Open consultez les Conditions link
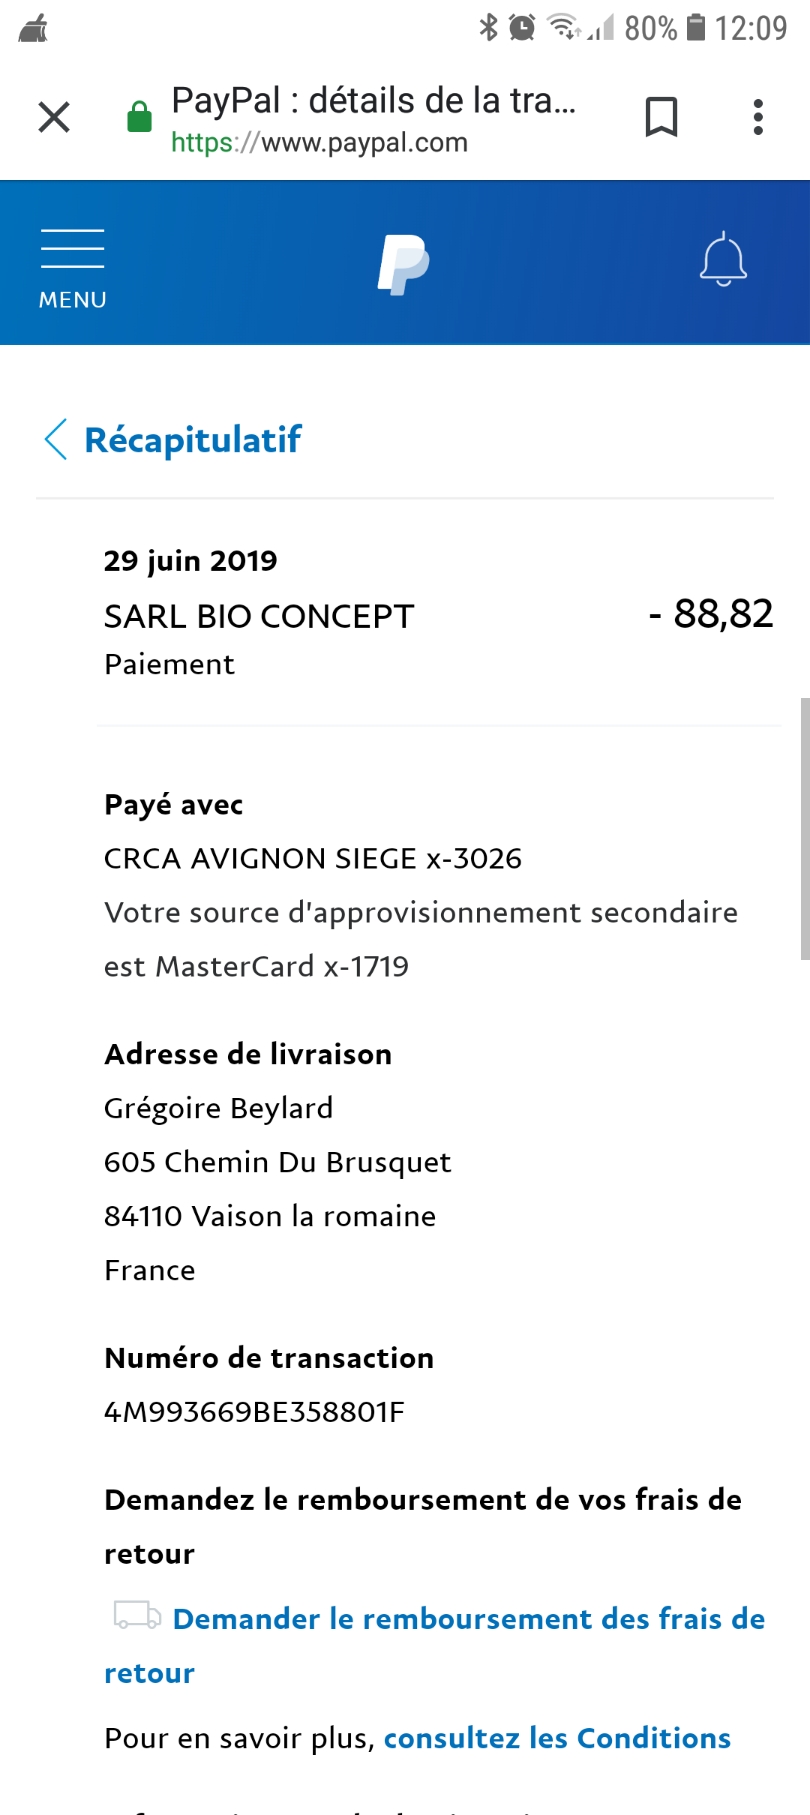The image size is (810, 1815). (557, 1738)
